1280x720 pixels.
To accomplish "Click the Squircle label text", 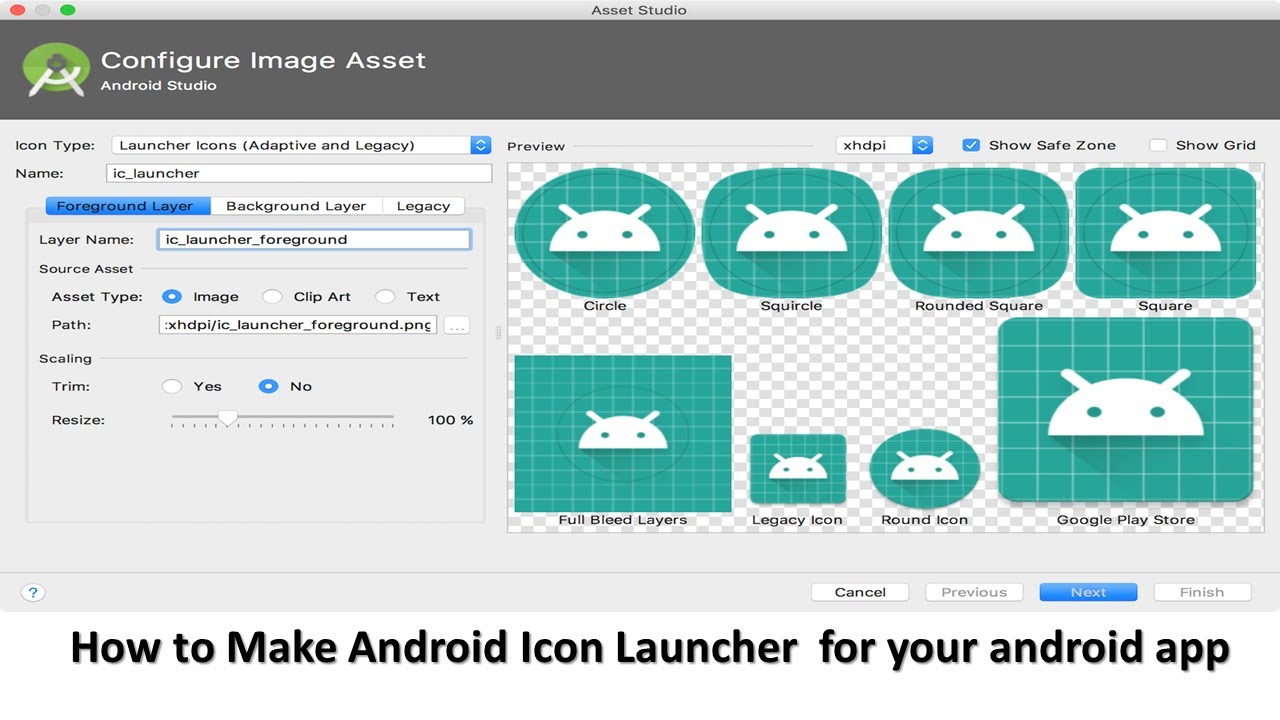I will [x=791, y=306].
